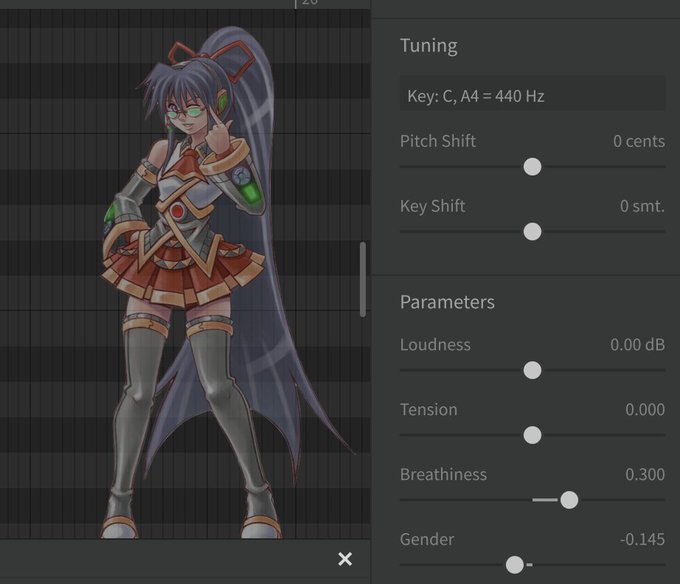Click the Loudness slider handle
The width and height of the screenshot is (680, 584).
[x=532, y=370]
